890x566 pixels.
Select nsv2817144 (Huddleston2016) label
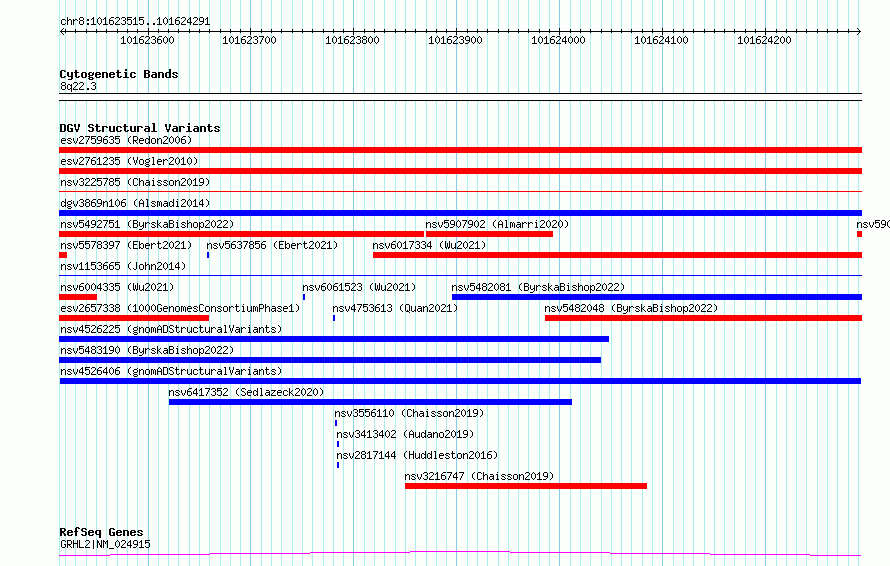(x=417, y=455)
